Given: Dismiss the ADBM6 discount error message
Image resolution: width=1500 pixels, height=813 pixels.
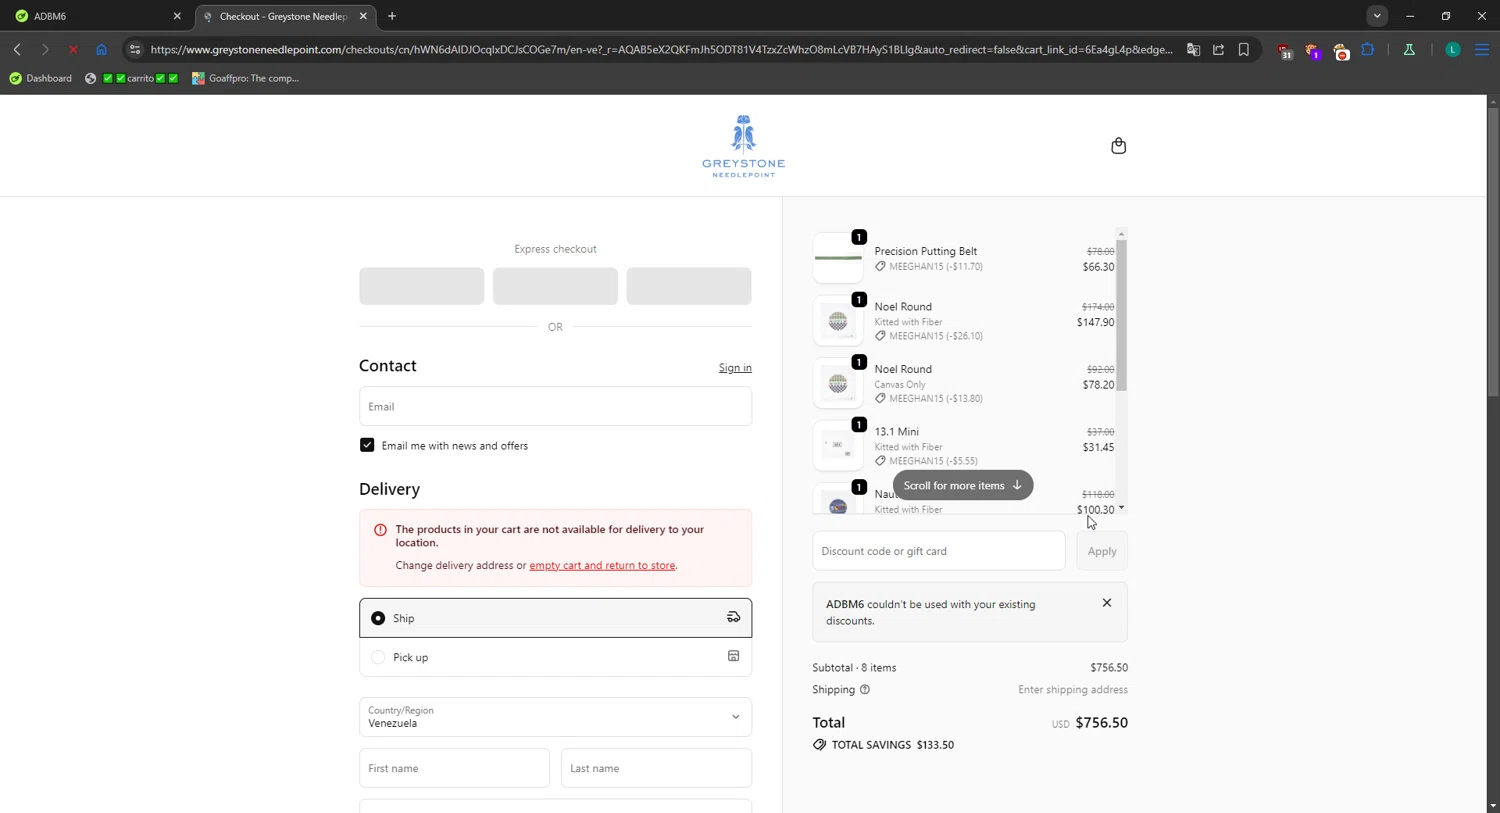Looking at the screenshot, I should tap(1106, 603).
